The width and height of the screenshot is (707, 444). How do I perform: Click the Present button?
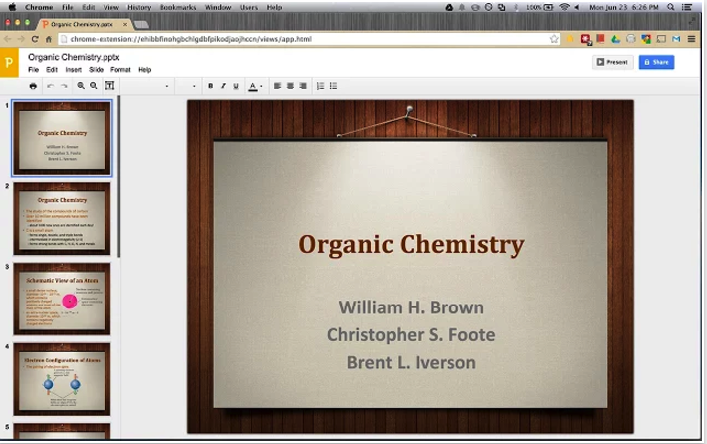click(612, 62)
